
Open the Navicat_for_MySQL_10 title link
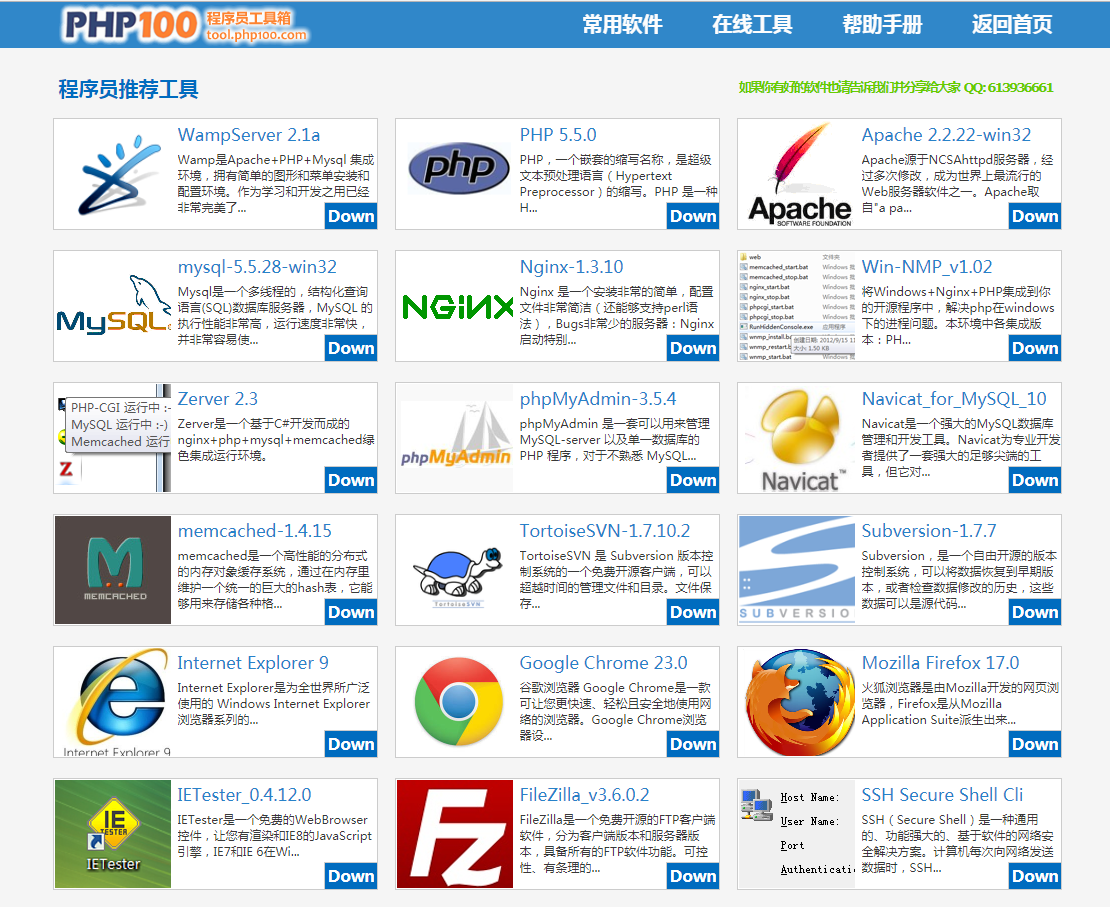[954, 399]
